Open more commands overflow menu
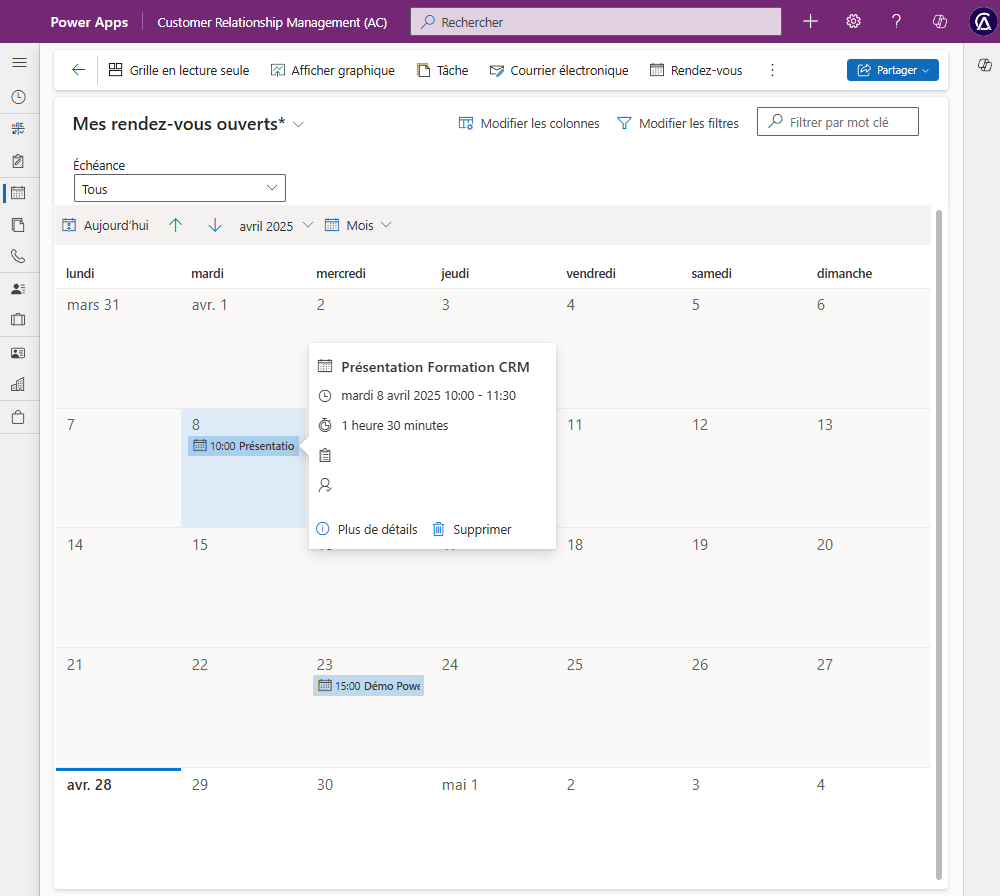Viewport: 1000px width, 896px height. pyautogui.click(x=772, y=70)
